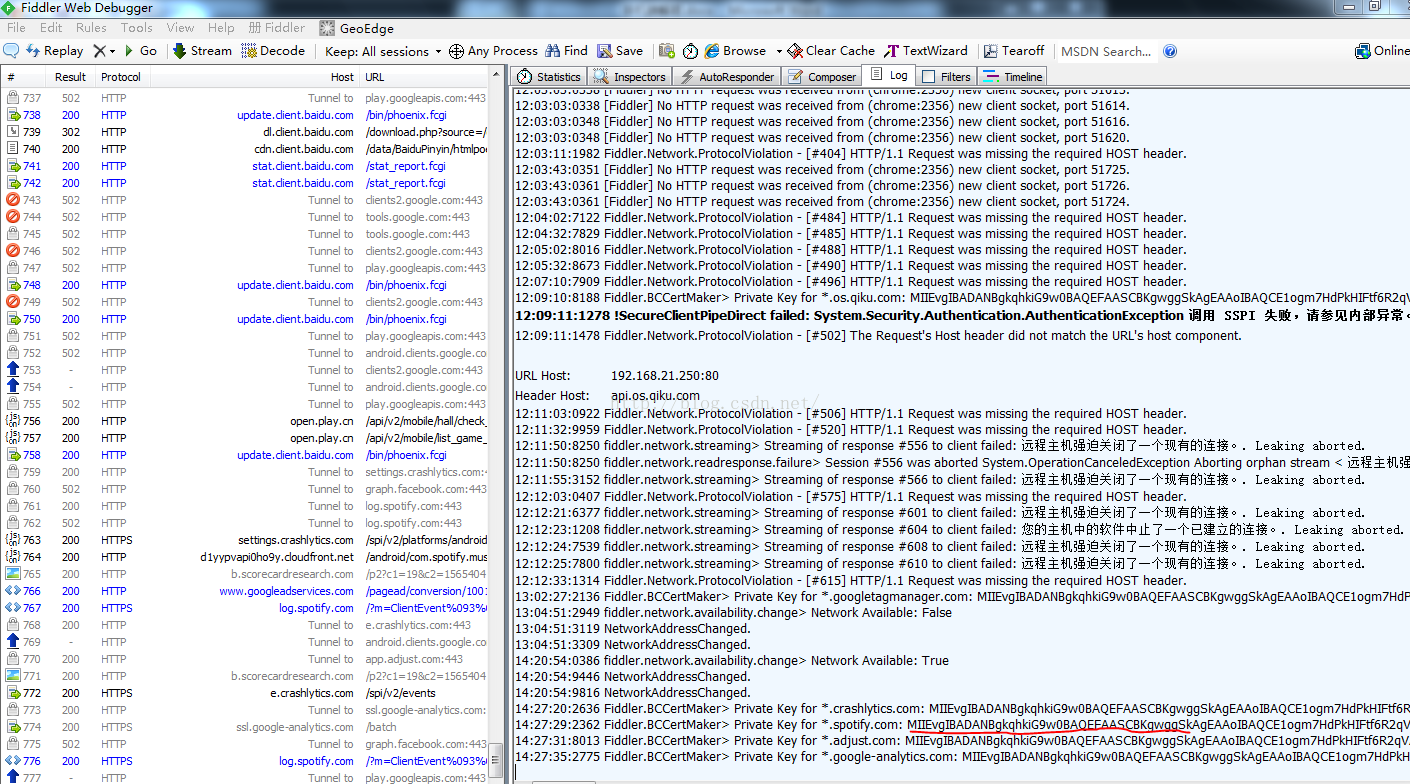Select session 757 open.play.cn list_game
The image size is (1410, 784).
point(245,438)
